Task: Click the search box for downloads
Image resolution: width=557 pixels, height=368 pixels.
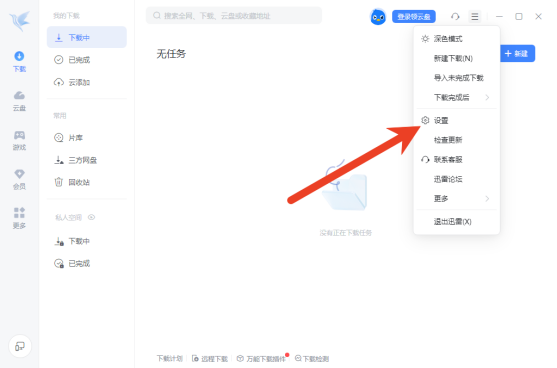Action: pos(234,16)
